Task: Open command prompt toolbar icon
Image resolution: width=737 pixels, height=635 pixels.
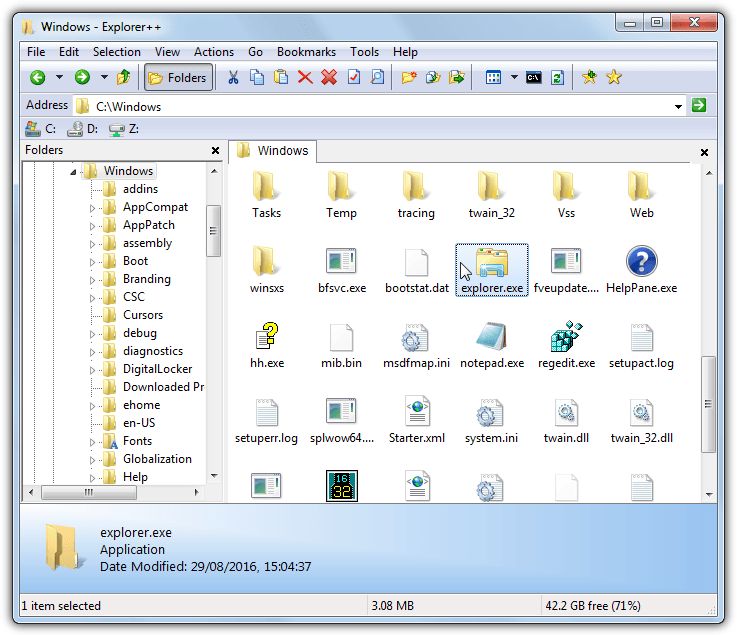Action: tap(533, 77)
